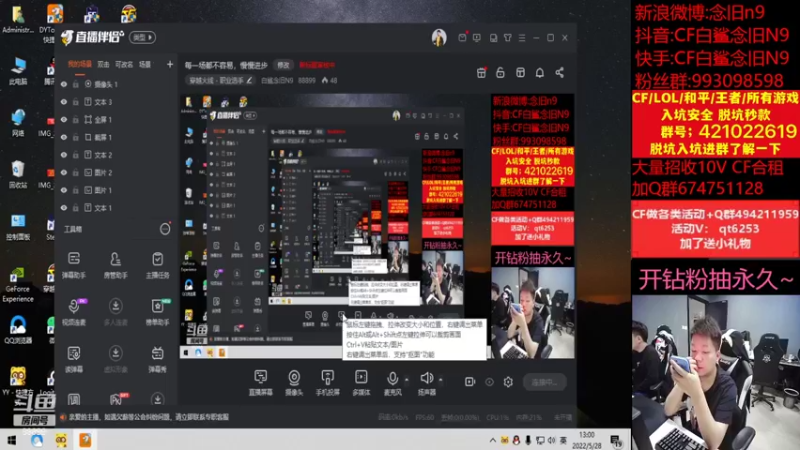Hide the 文本 2 source
The image size is (800, 450).
click(x=64, y=155)
